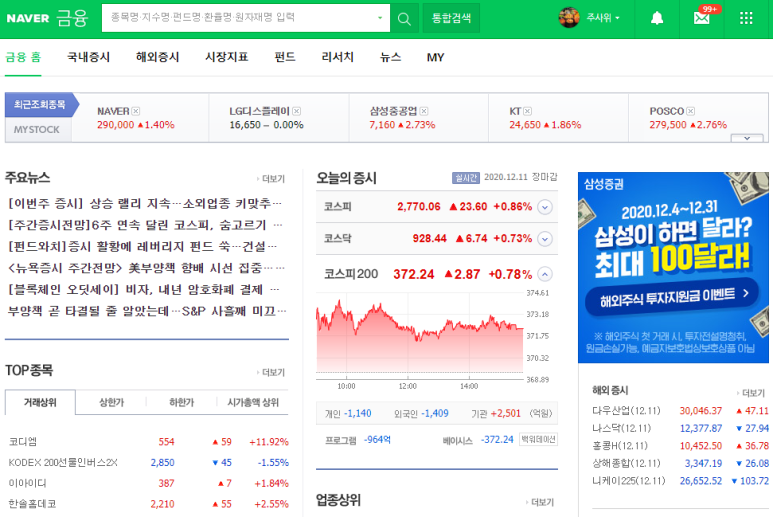Open news '부양책 곧 타결될 줄 알았는데'
The height and width of the screenshot is (517, 773).
pyautogui.click(x=146, y=311)
